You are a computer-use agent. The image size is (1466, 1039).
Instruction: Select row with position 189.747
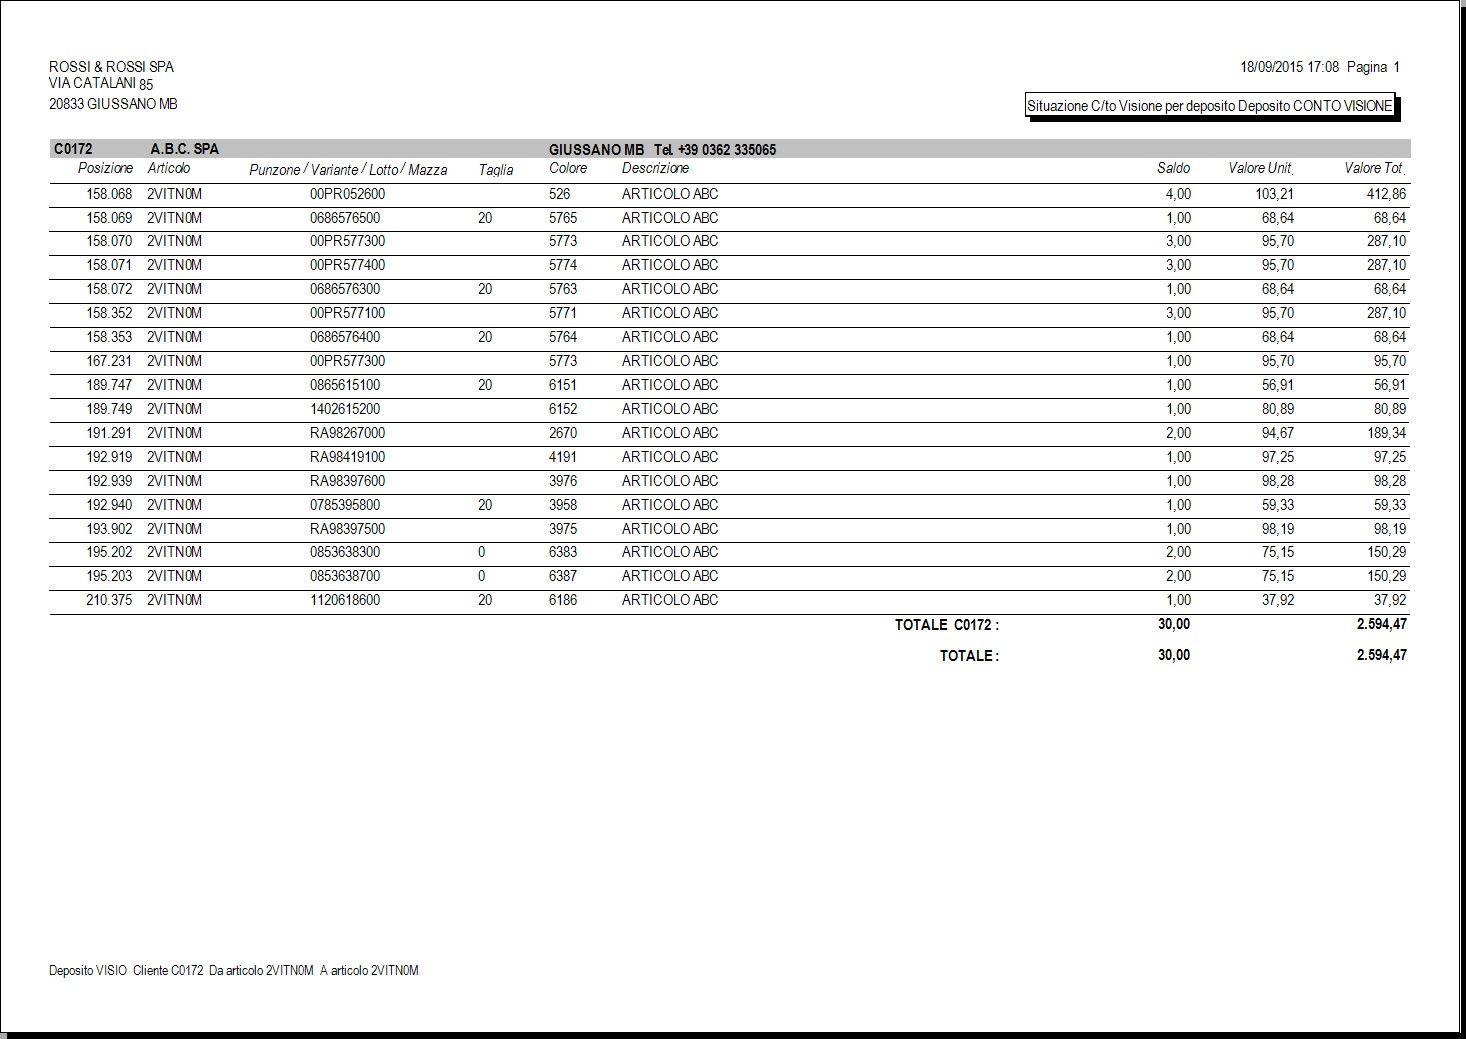730,385
